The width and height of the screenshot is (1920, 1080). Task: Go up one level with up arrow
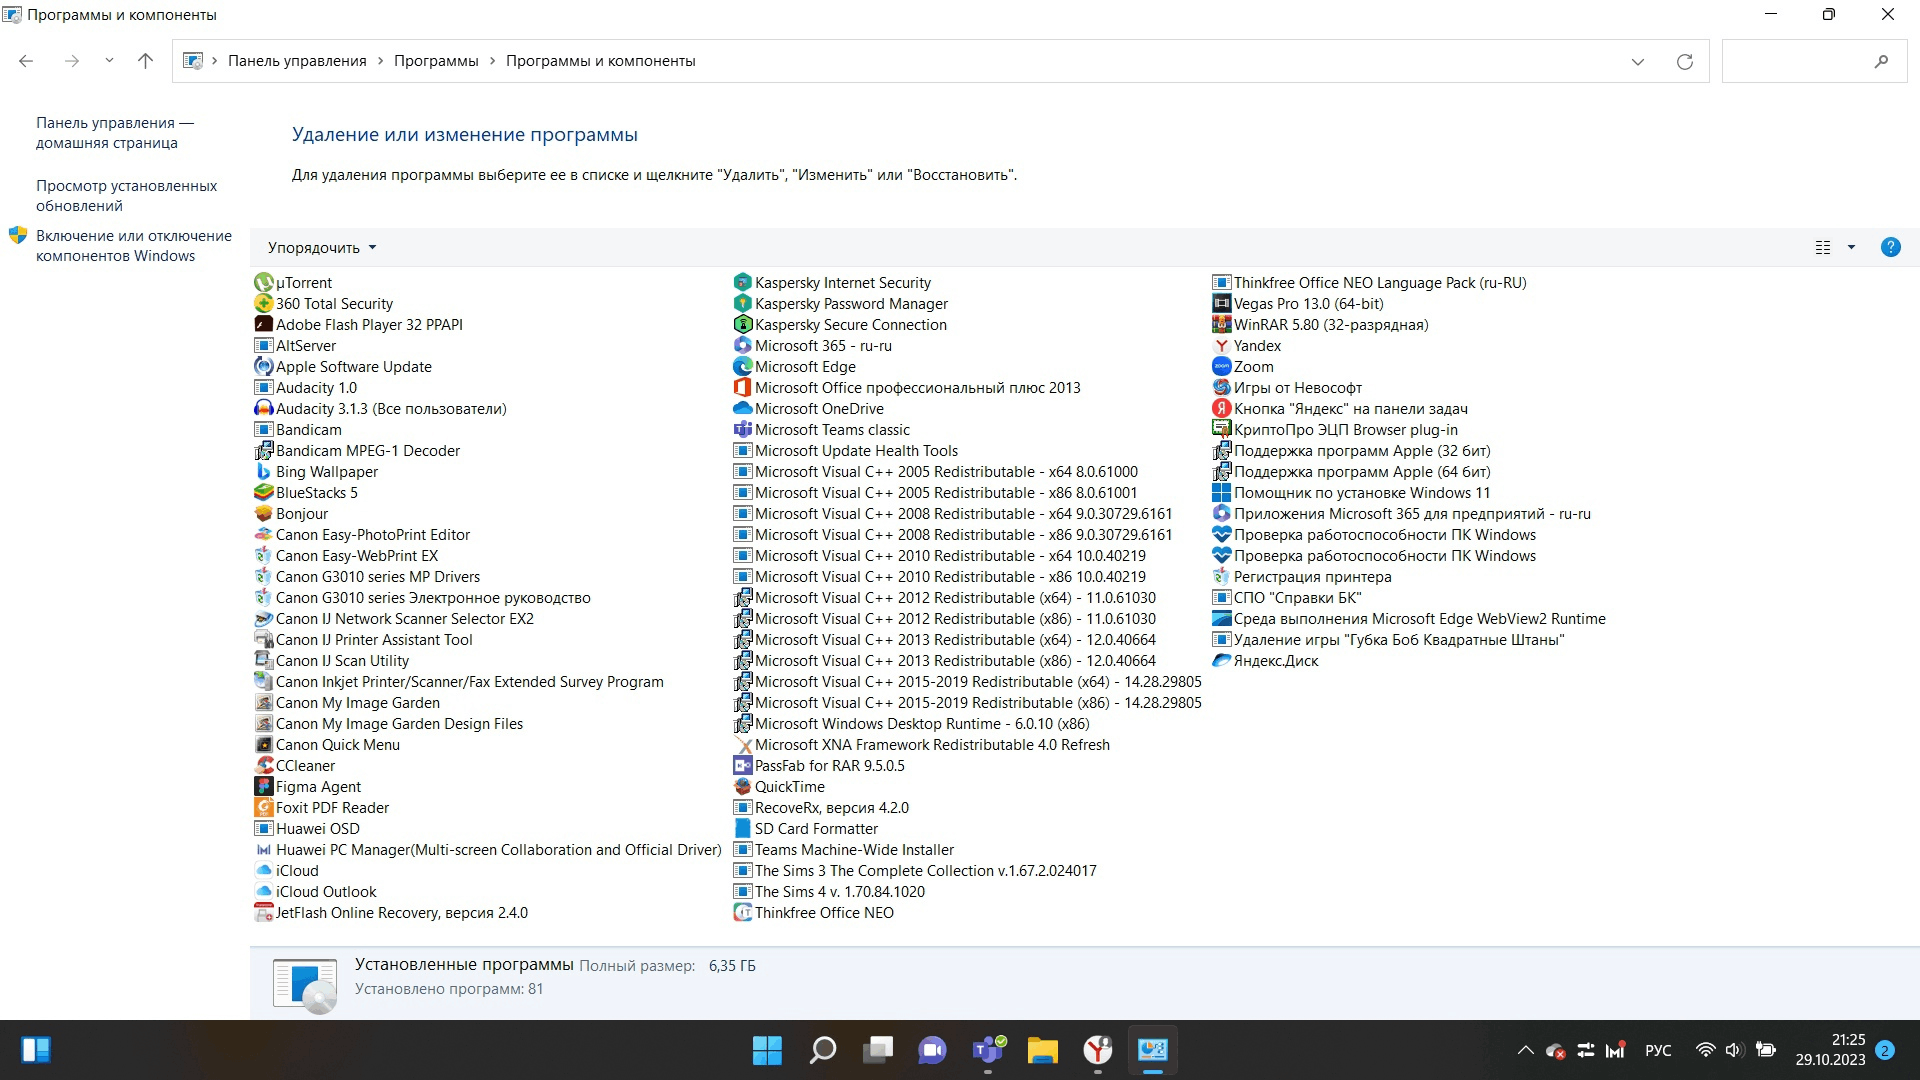(145, 61)
